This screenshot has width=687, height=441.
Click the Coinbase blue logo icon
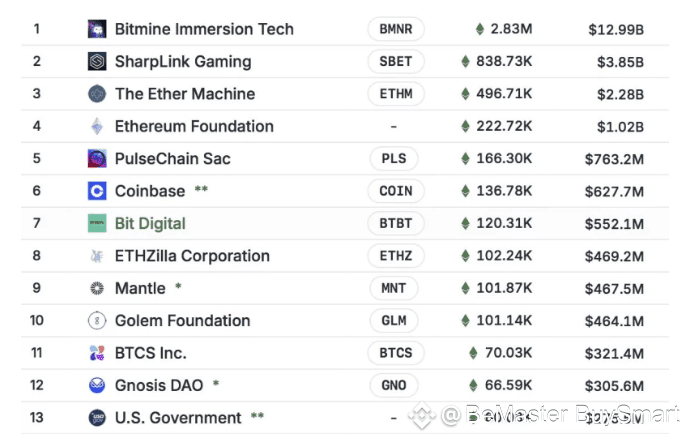(x=97, y=191)
